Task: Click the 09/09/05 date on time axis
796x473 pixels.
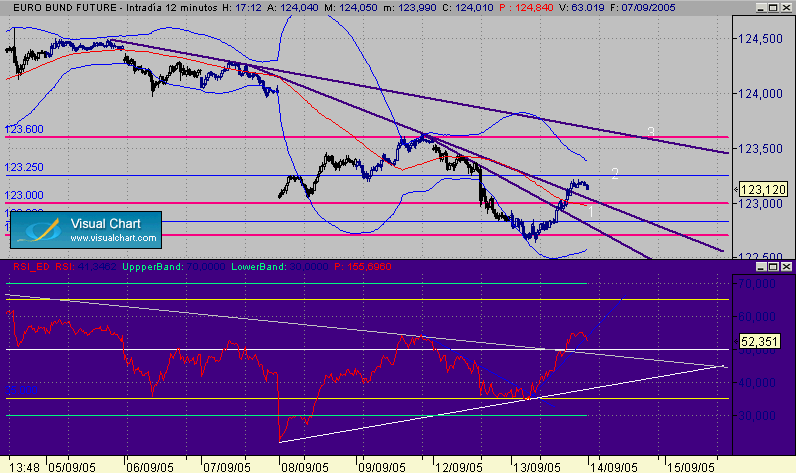Action: (382, 466)
